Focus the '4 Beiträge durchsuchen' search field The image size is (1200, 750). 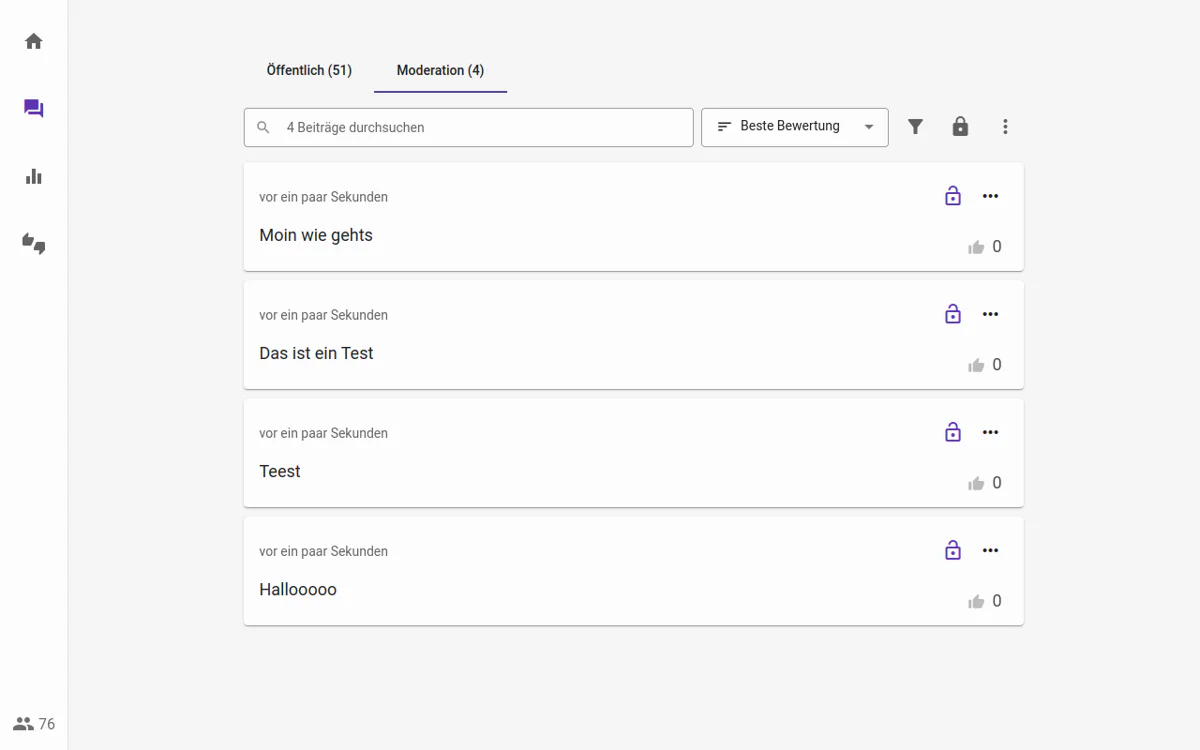[x=480, y=127]
